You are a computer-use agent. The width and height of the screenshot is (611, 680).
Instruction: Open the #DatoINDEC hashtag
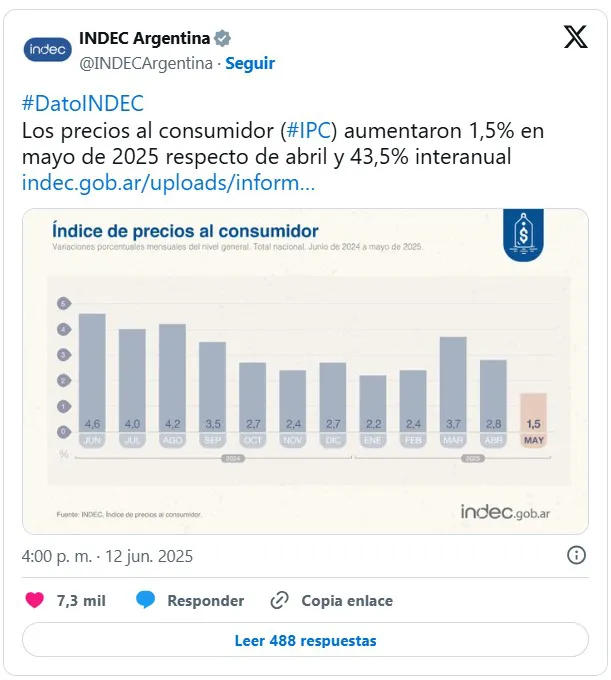pyautogui.click(x=83, y=103)
